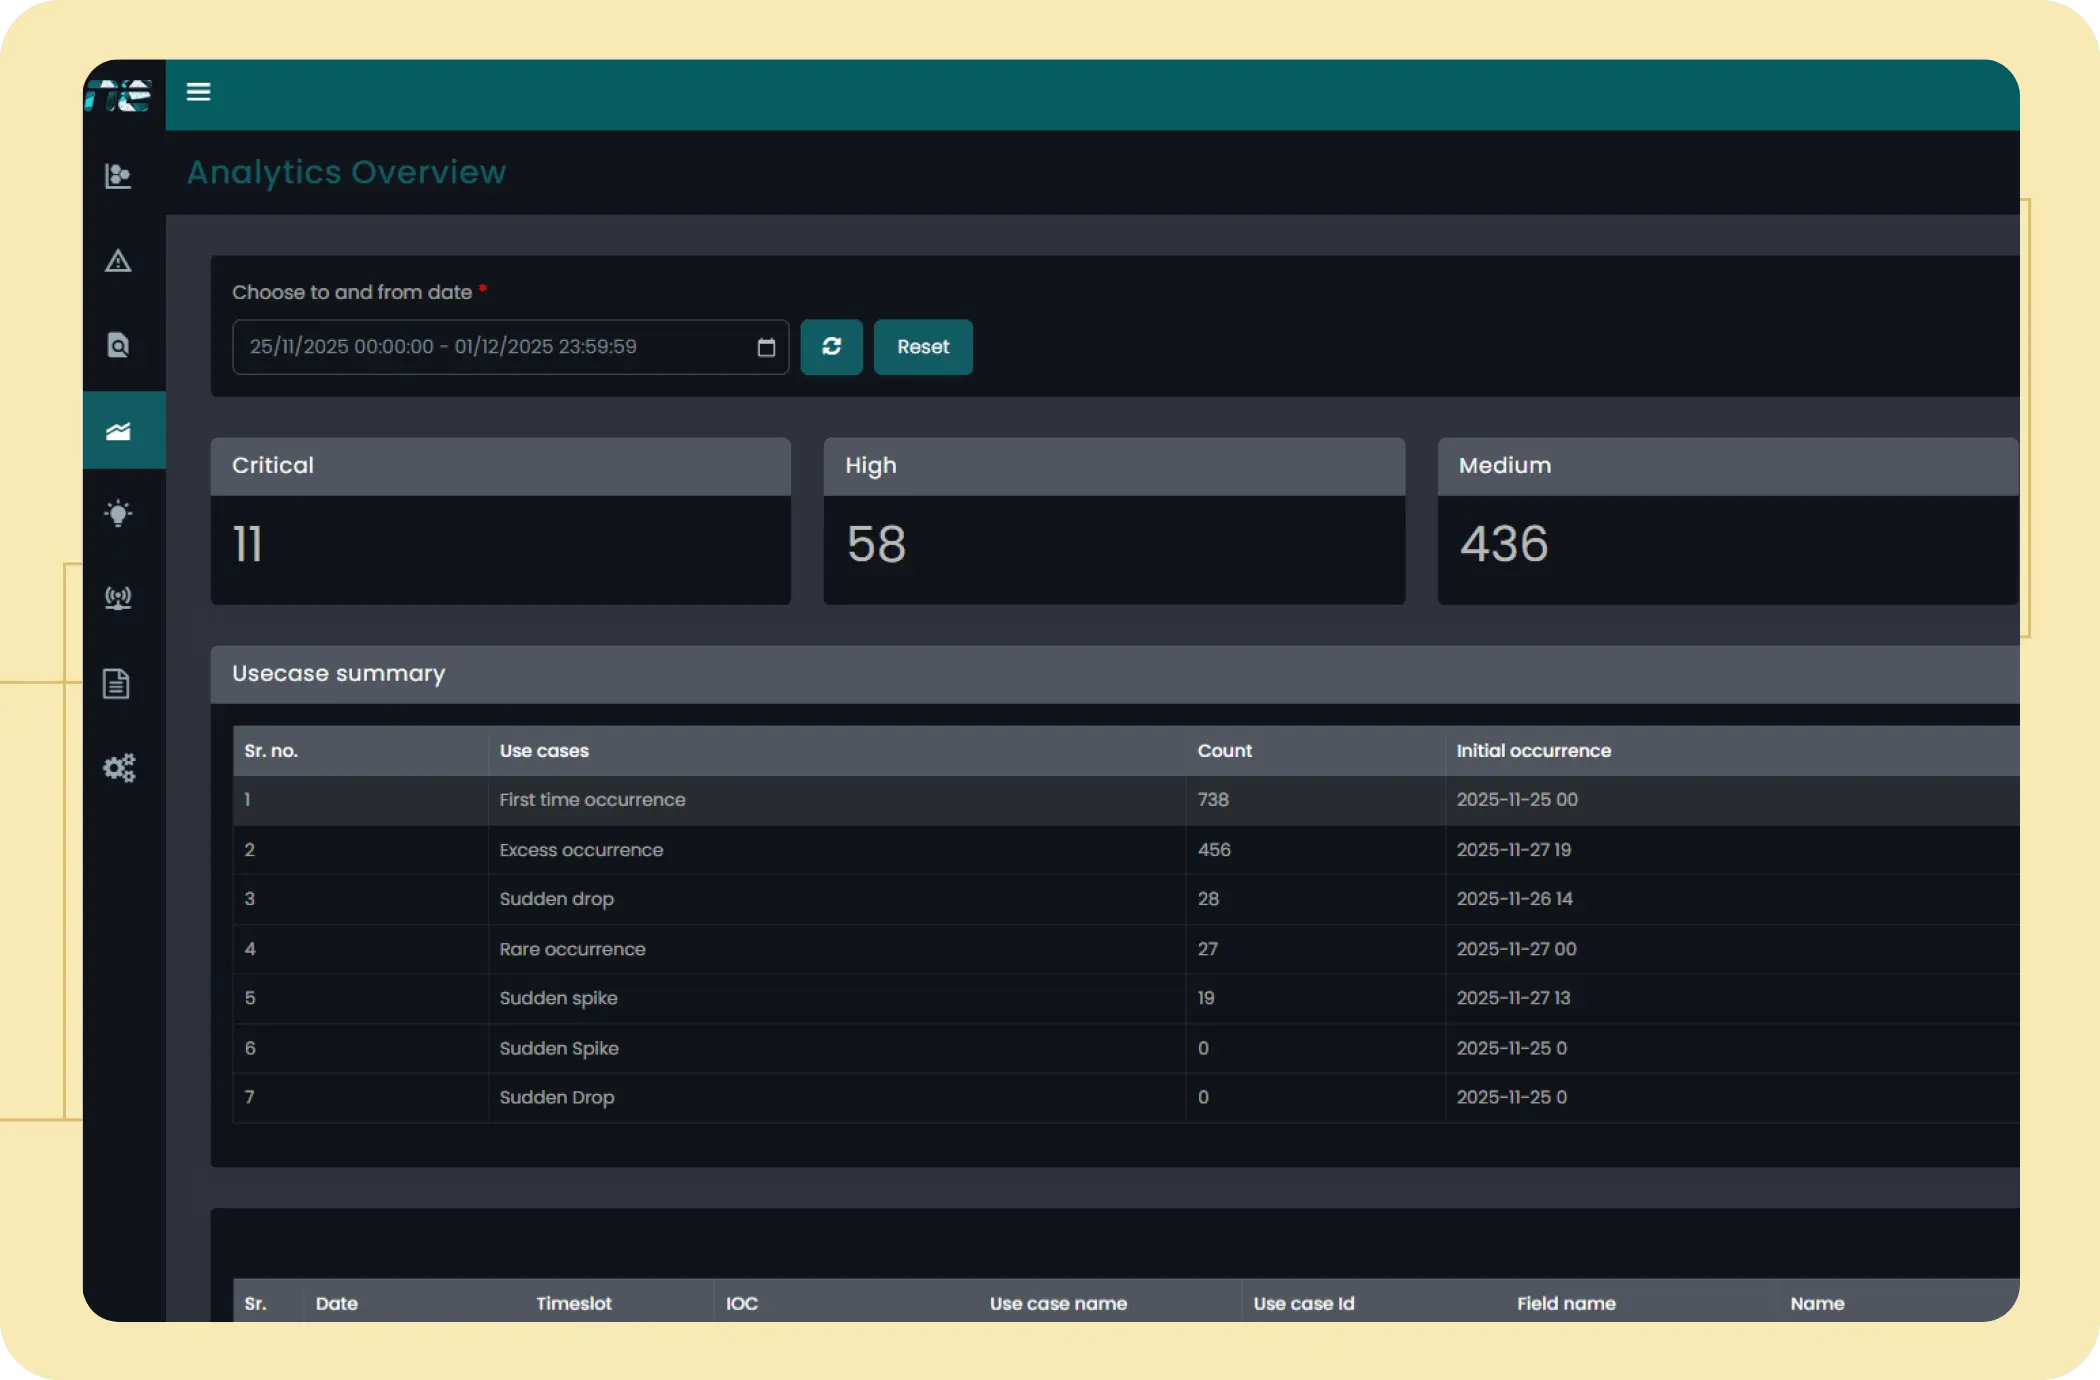Open the lightbulb insights sidebar icon
Screen dimensions: 2100x1380
(118, 513)
